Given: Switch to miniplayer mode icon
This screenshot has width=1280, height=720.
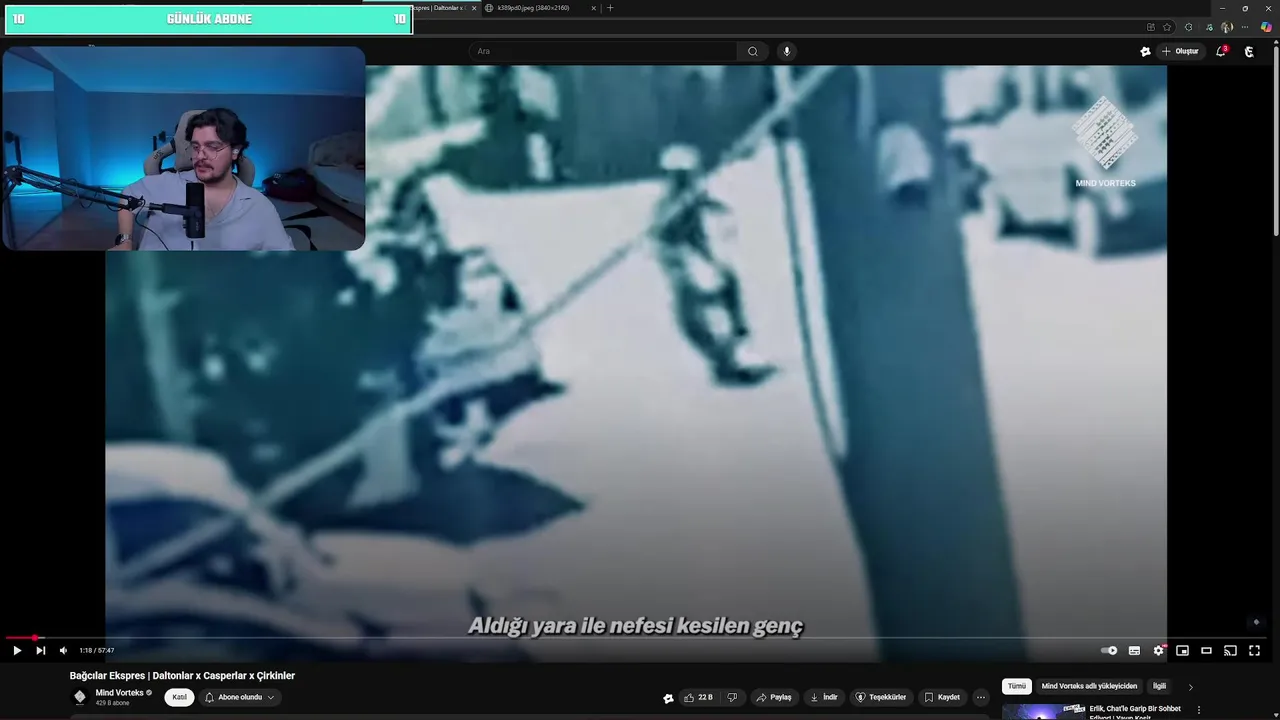Looking at the screenshot, I should click(1182, 650).
